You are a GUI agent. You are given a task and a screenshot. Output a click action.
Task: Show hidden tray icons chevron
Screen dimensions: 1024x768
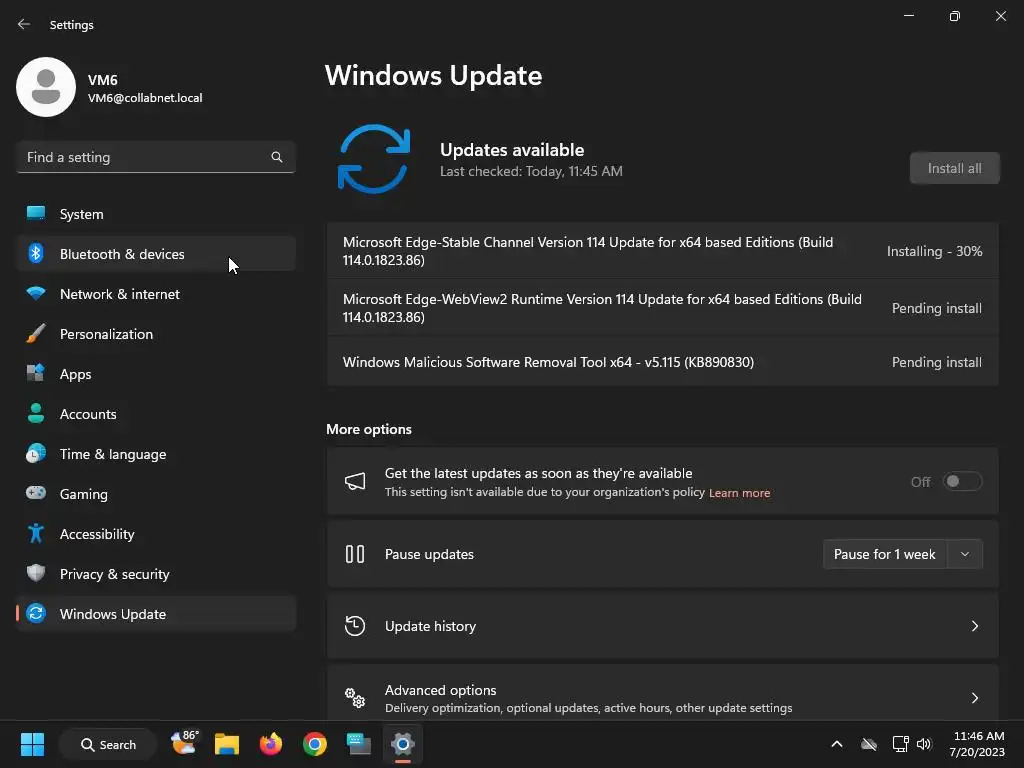(837, 744)
